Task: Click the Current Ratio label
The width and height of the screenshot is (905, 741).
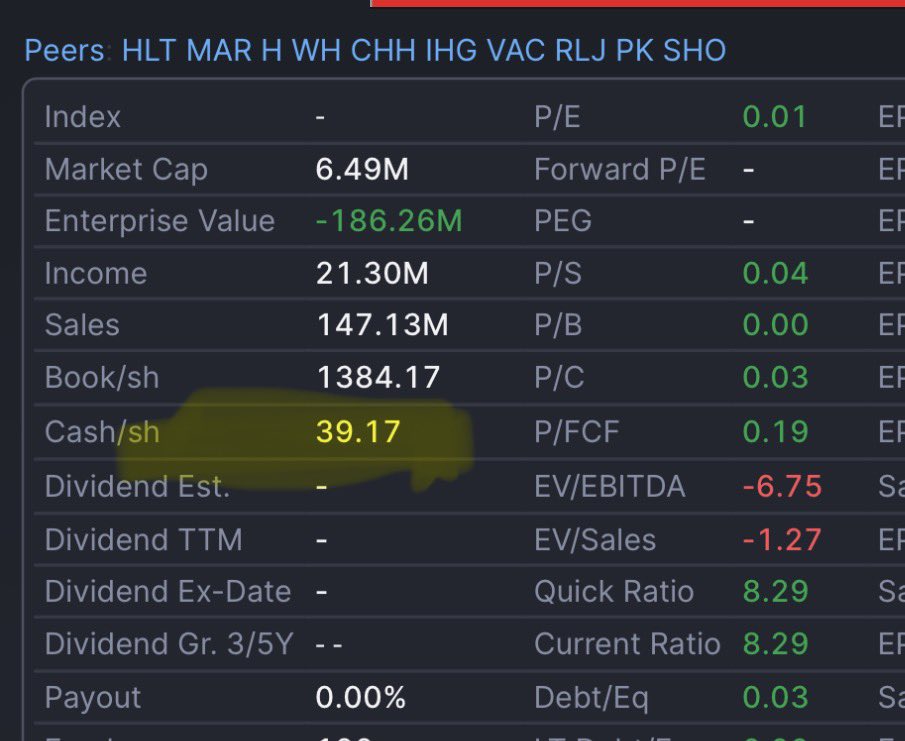Action: 627,643
